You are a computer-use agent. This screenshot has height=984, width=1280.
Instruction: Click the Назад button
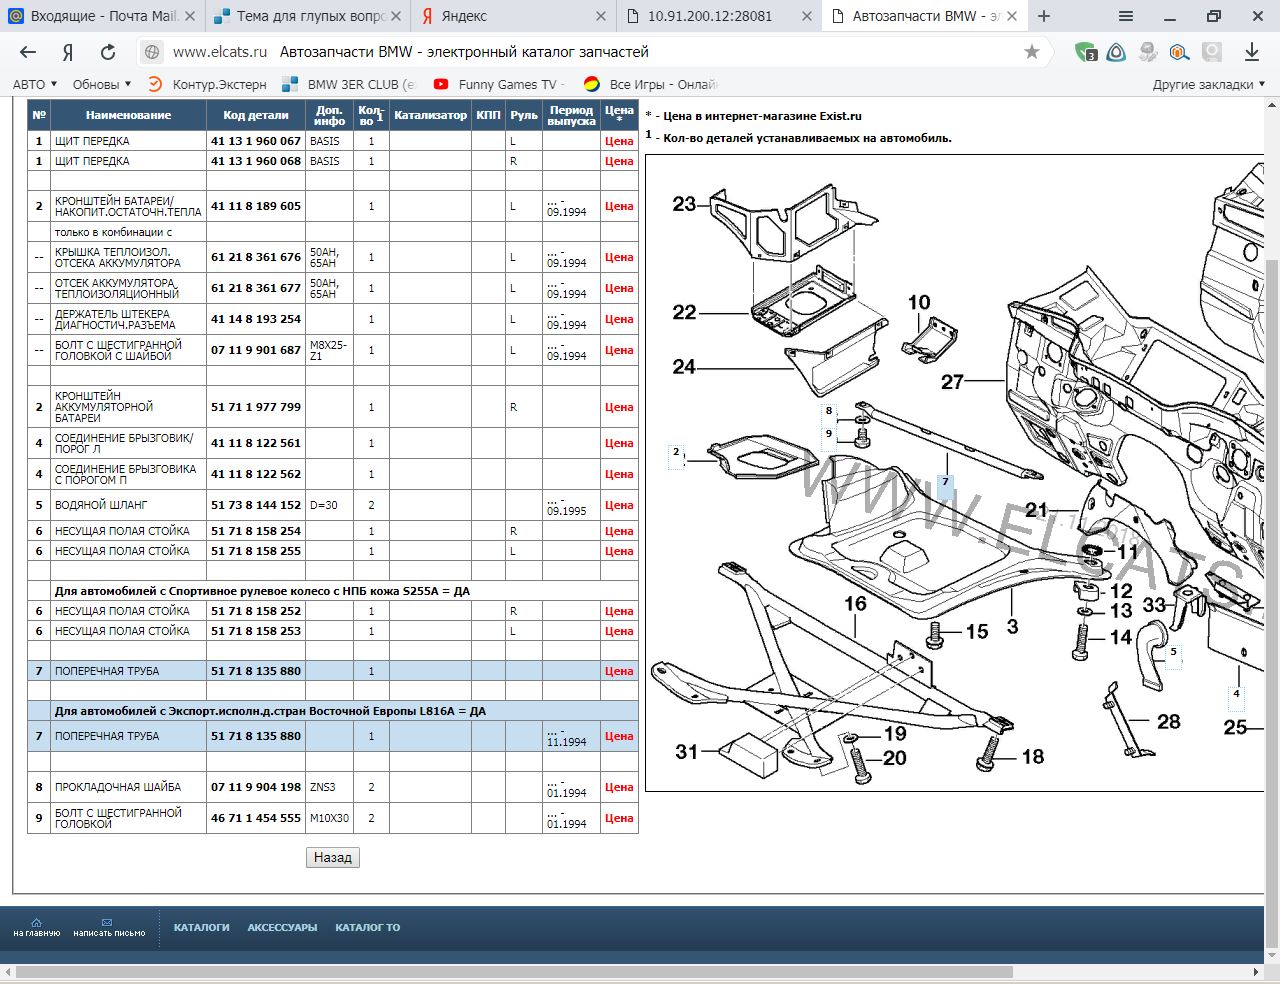pyautogui.click(x=333, y=857)
